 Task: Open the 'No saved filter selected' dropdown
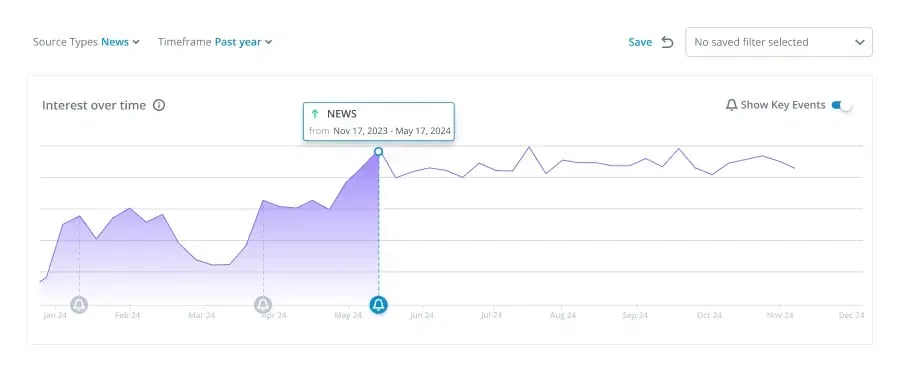point(779,42)
